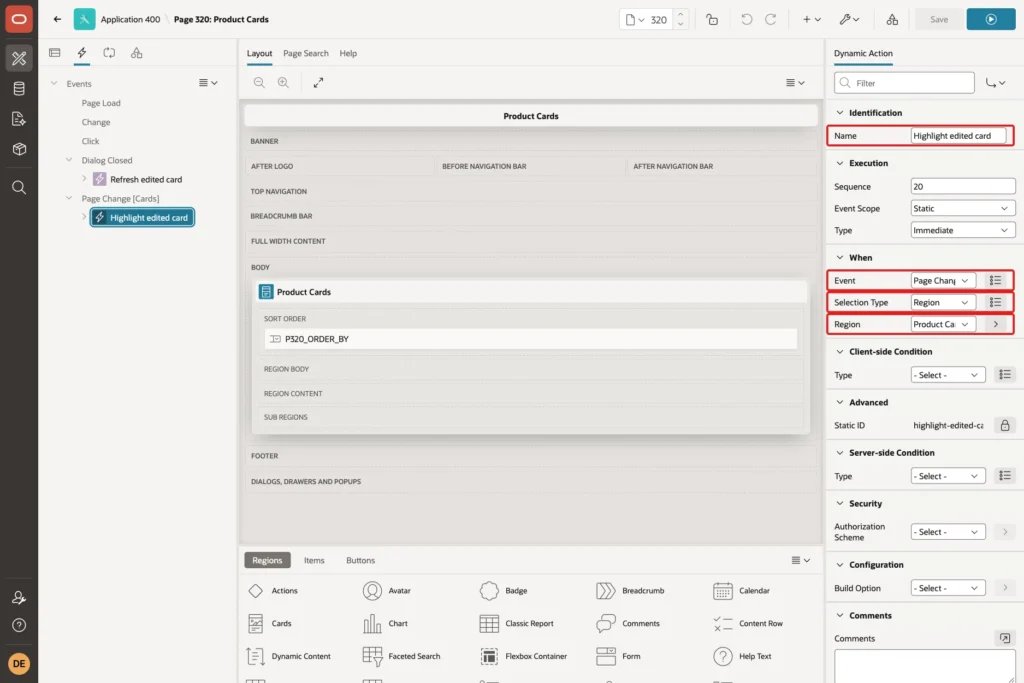Open the Processing tab icon
Screen dimensions: 1024x683
click(109, 53)
